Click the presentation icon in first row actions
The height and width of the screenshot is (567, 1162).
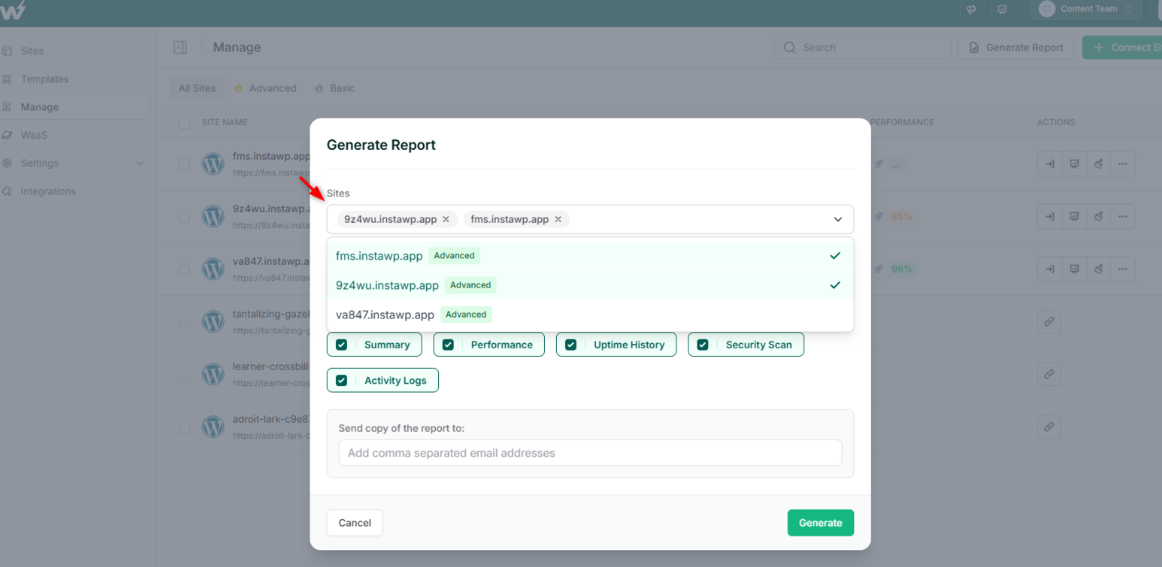tap(1073, 164)
